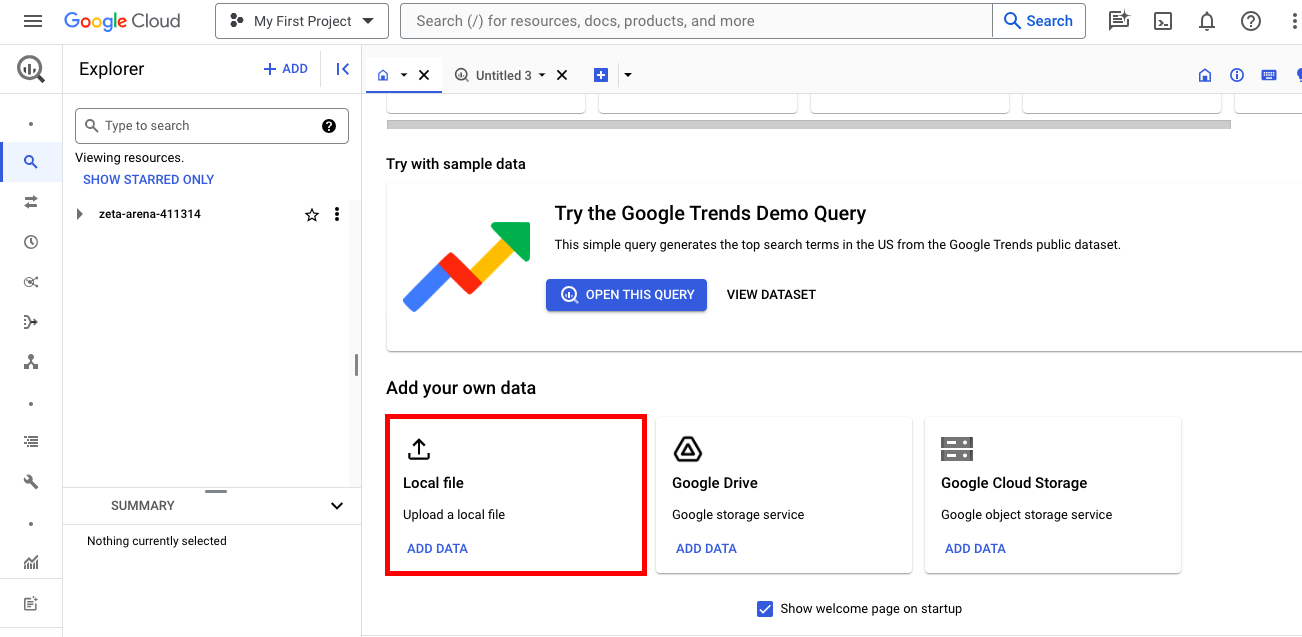
Task: Send feedback using the feedback icon
Action: click(1118, 20)
